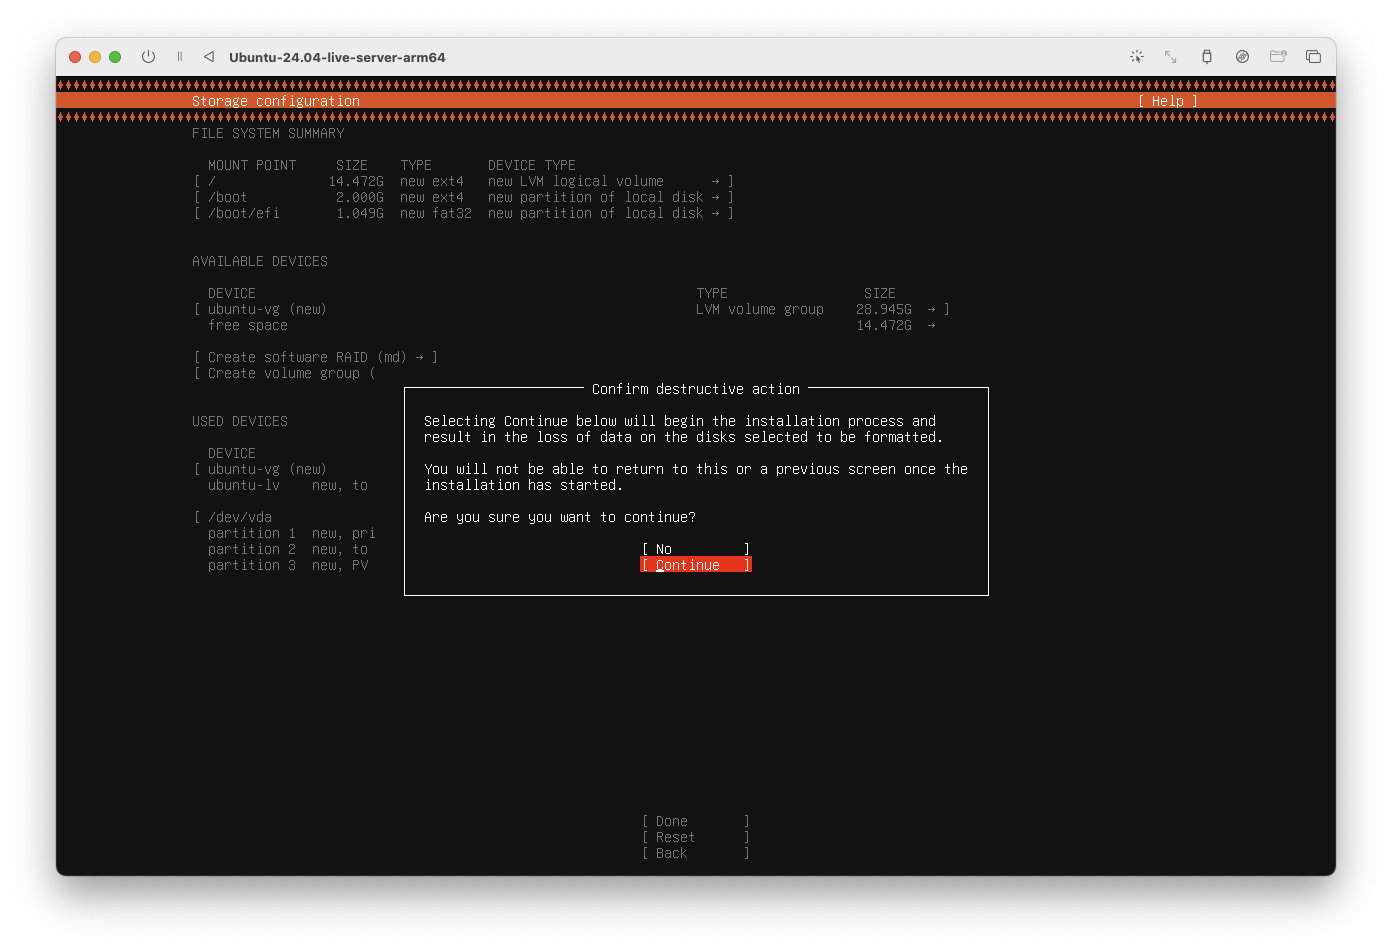
Task: Click the Done button at bottom
Action: click(x=696, y=821)
